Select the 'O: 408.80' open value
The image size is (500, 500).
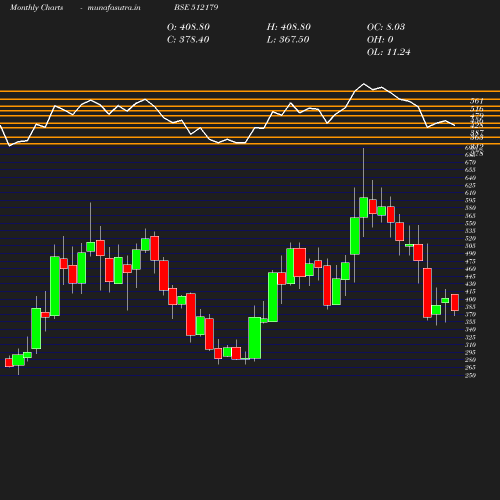tap(188, 27)
